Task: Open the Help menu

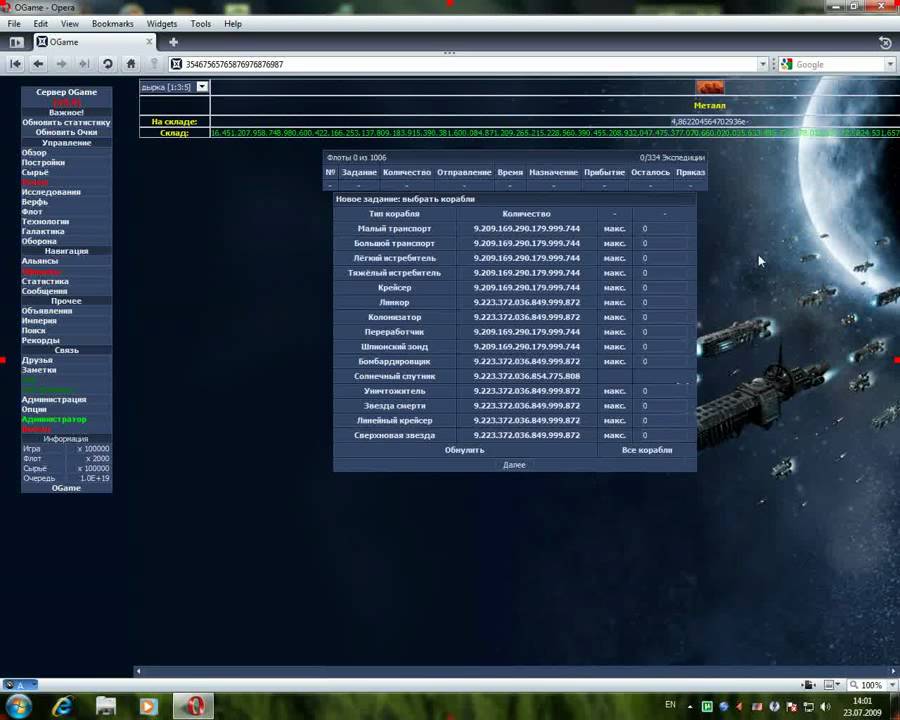Action: point(232,24)
